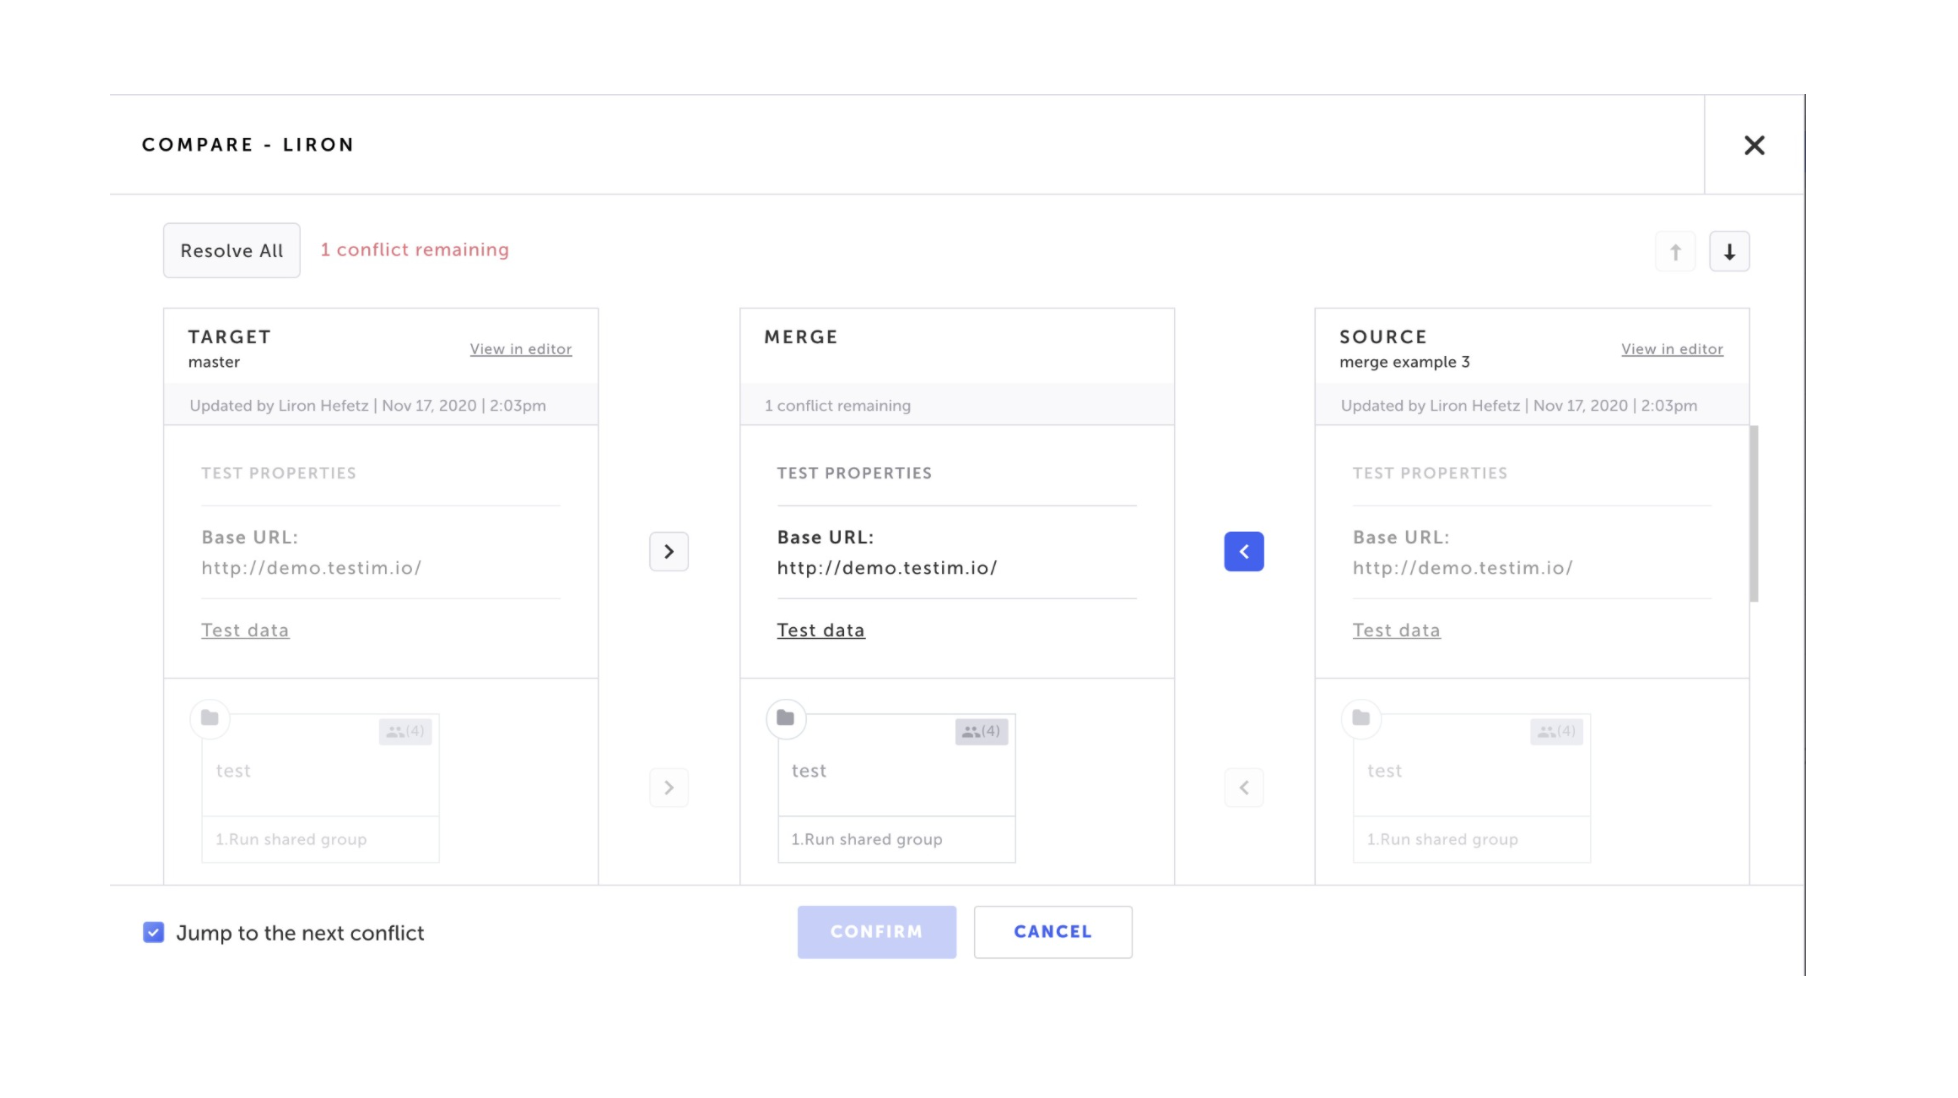Click left chevron beside source test group
This screenshot has width=1958, height=1098.
tap(1244, 788)
